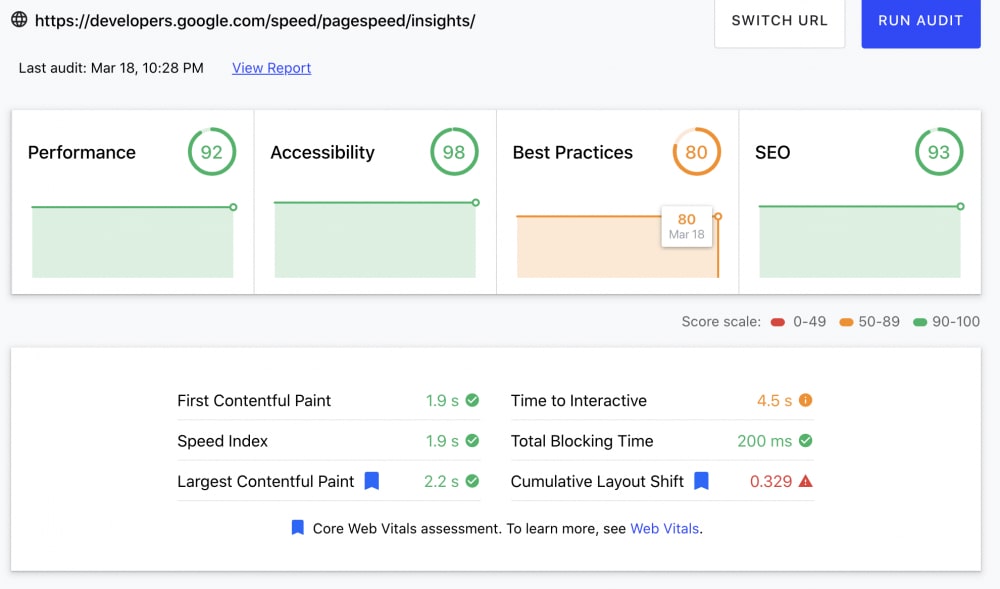The width and height of the screenshot is (1000, 589).
Task: Click the red Cumulative Layout Shift warning icon
Action: click(806, 481)
